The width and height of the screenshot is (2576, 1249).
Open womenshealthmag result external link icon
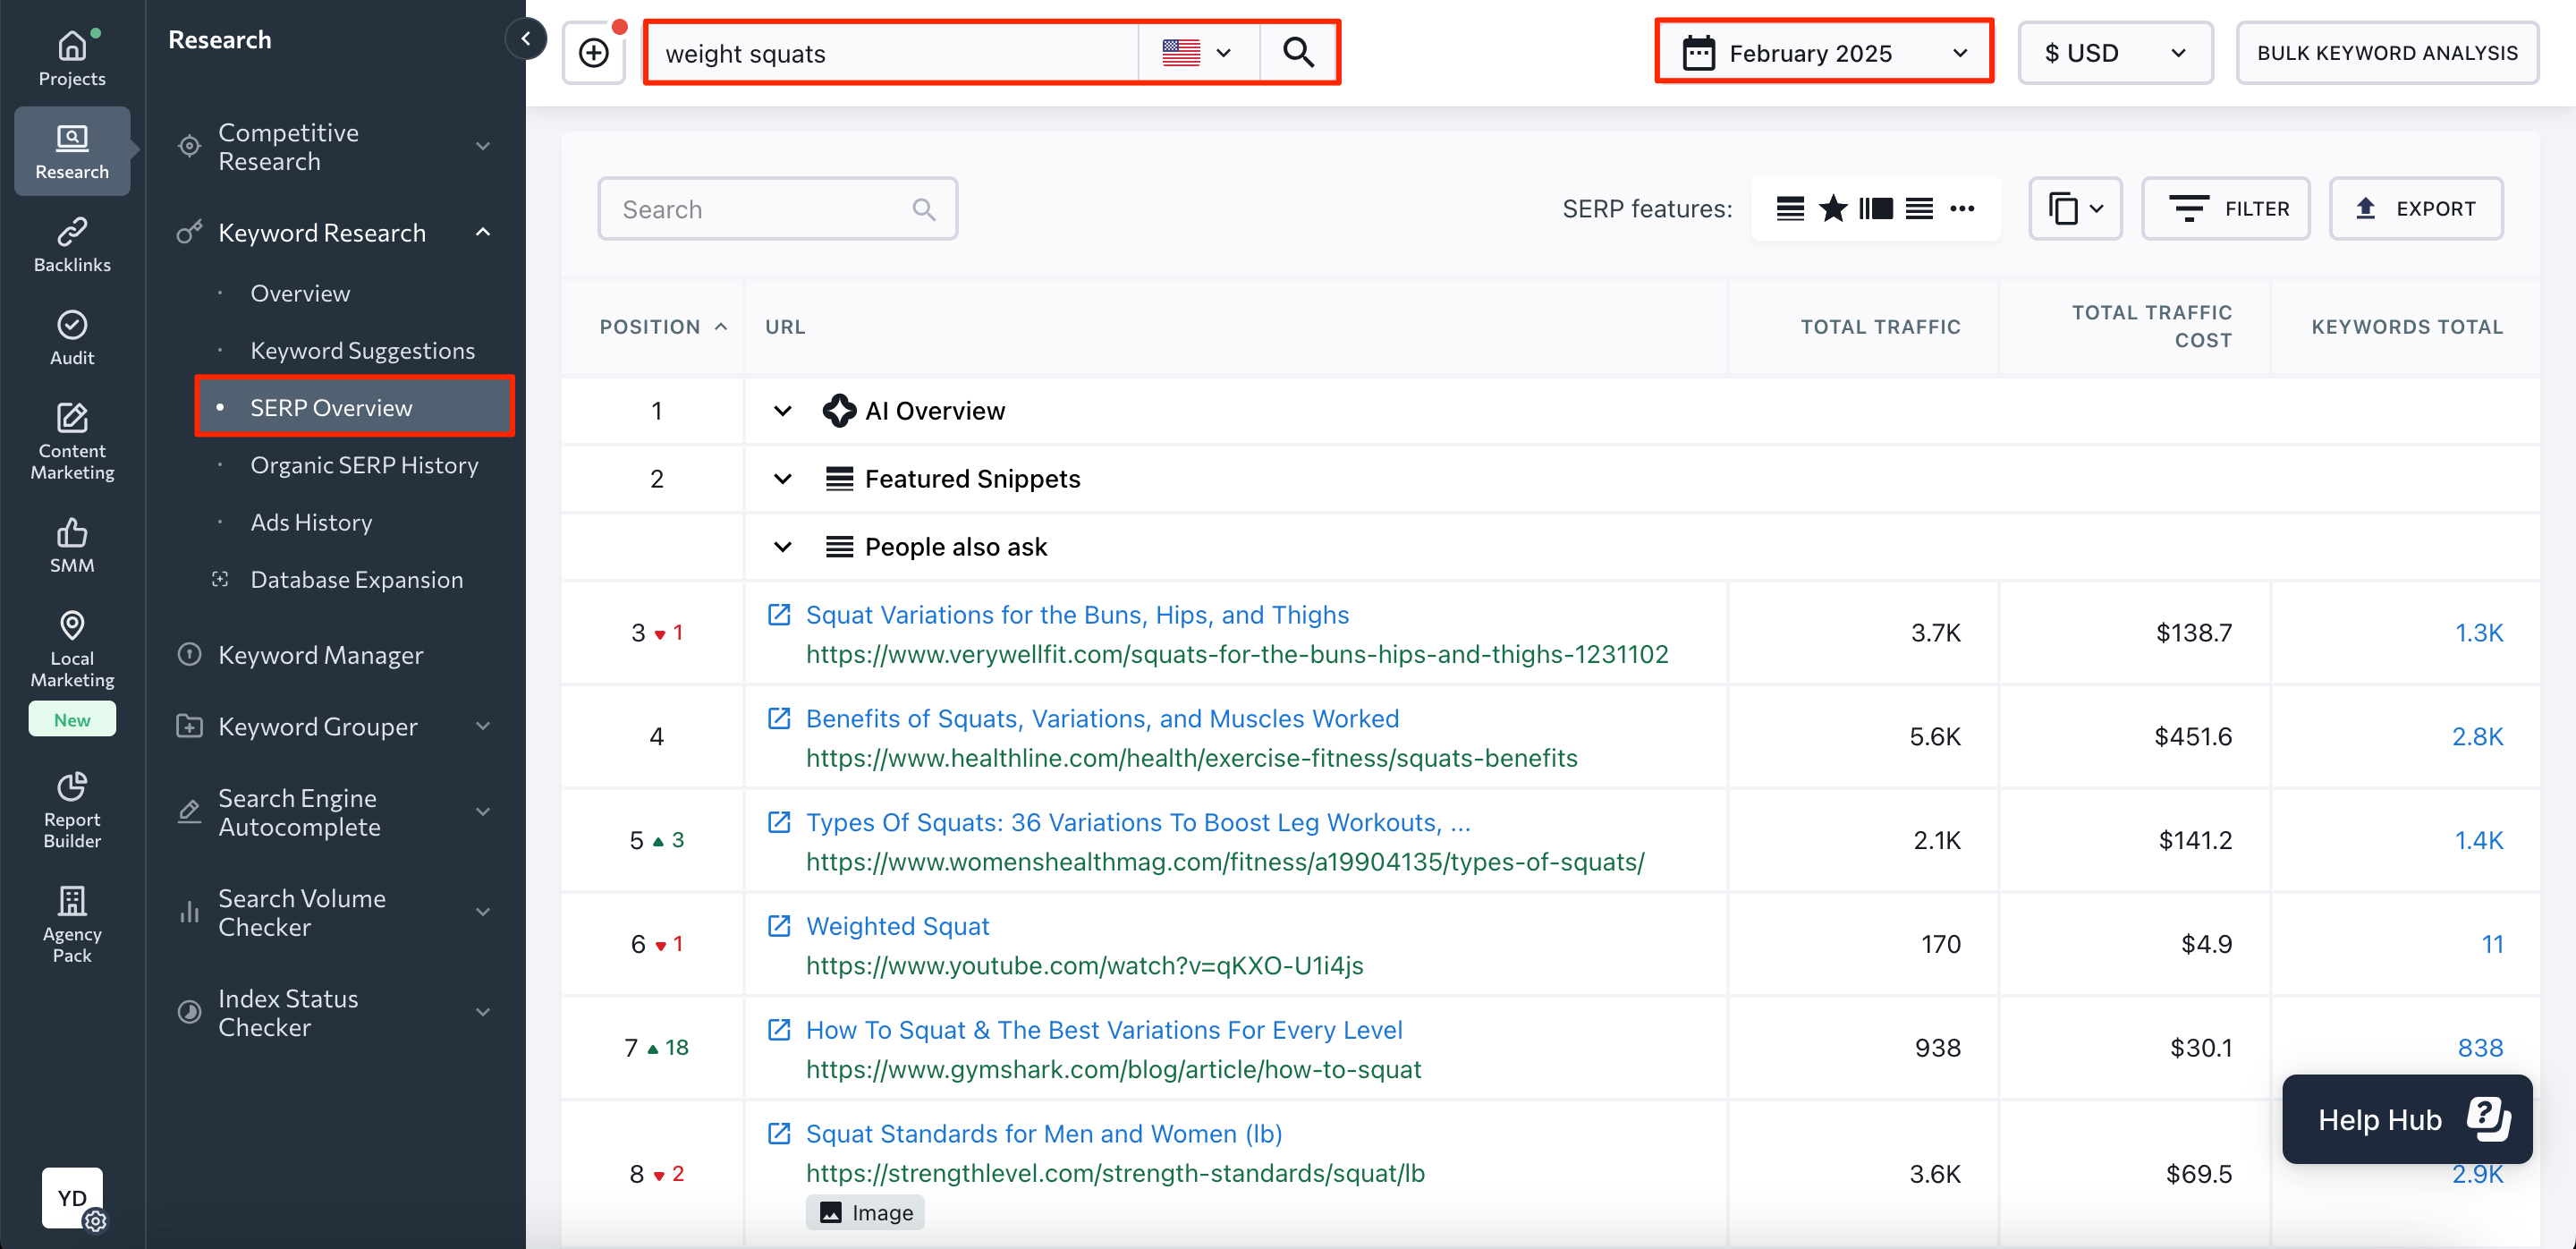click(779, 822)
